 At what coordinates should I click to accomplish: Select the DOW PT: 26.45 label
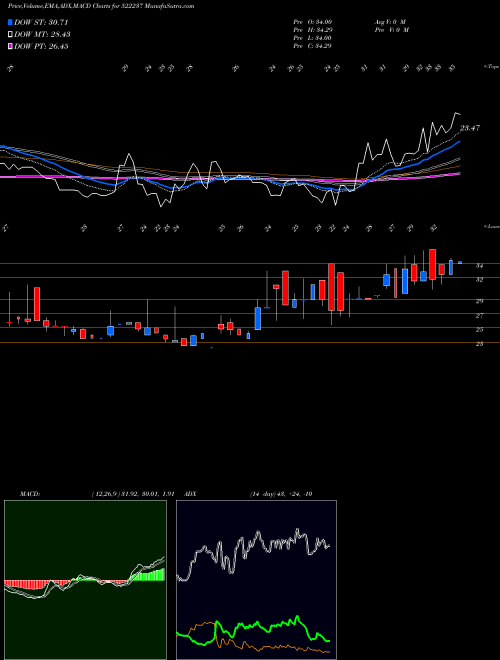[x=41, y=46]
